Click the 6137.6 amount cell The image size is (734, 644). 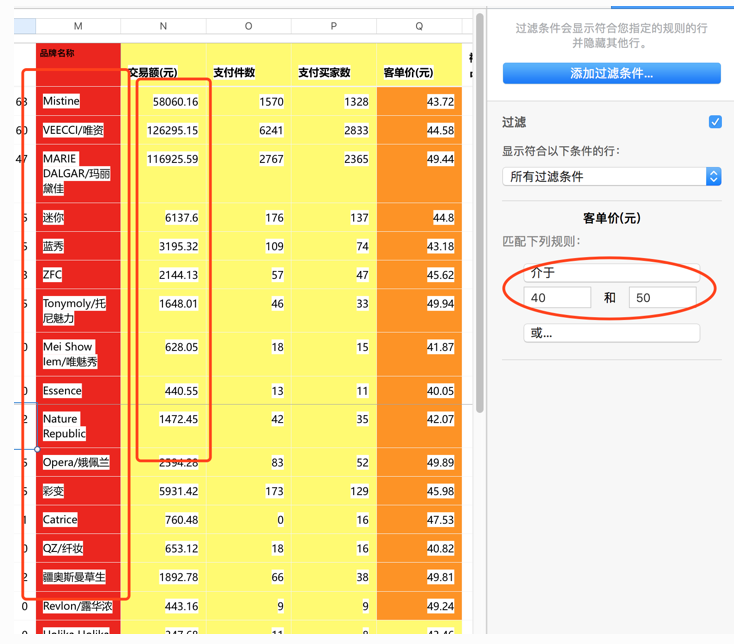click(163, 217)
